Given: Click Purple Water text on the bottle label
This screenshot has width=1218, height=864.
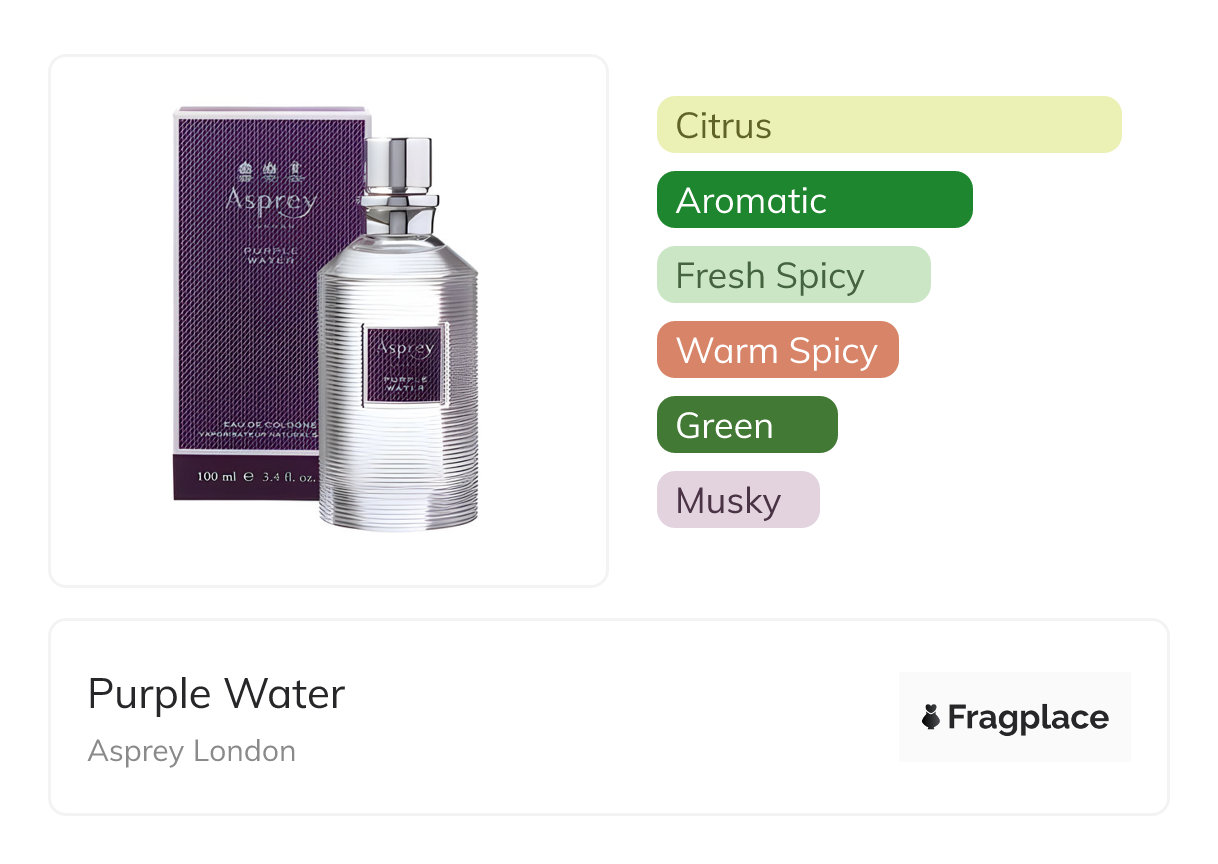Looking at the screenshot, I should [404, 382].
